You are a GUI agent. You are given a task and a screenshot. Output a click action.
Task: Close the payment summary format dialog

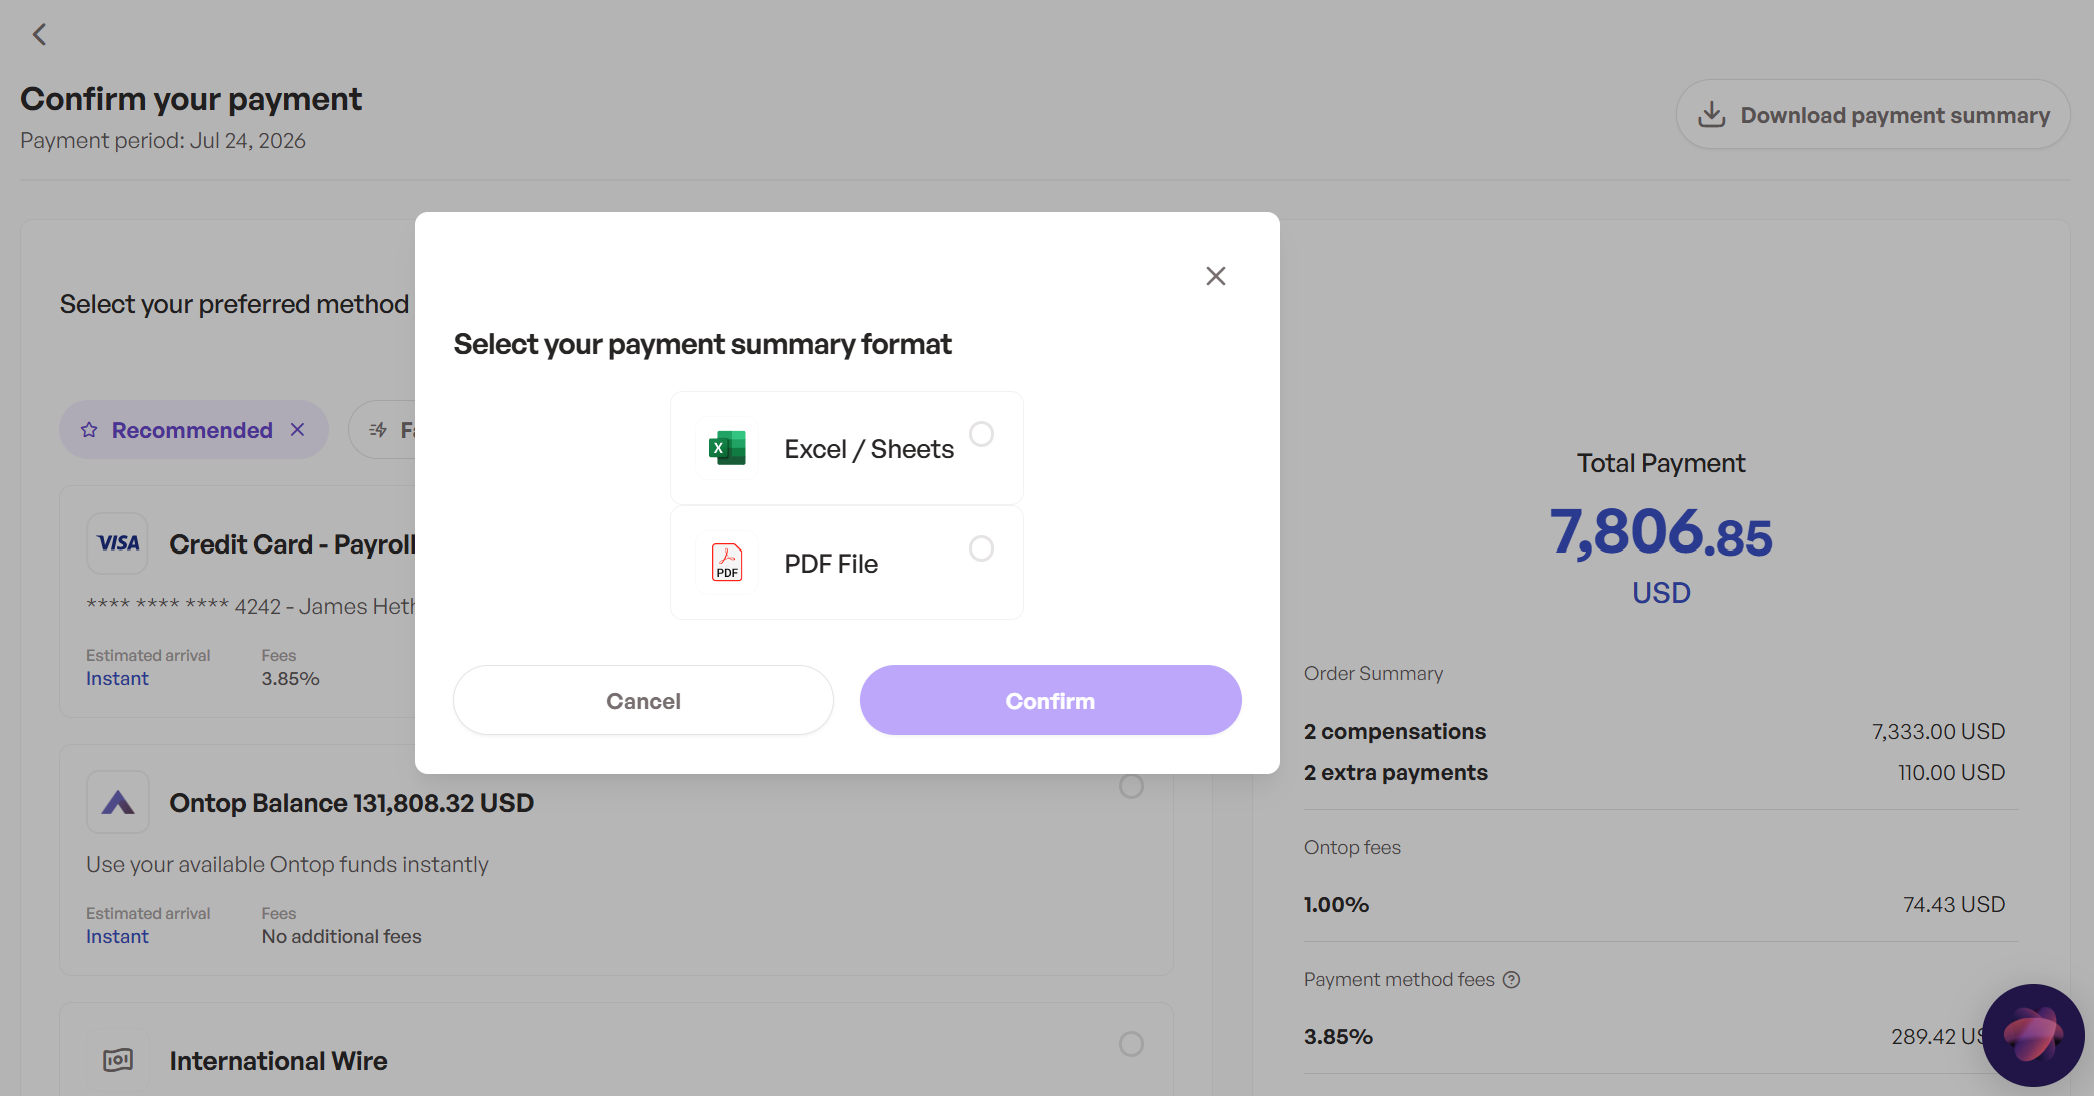click(1215, 276)
